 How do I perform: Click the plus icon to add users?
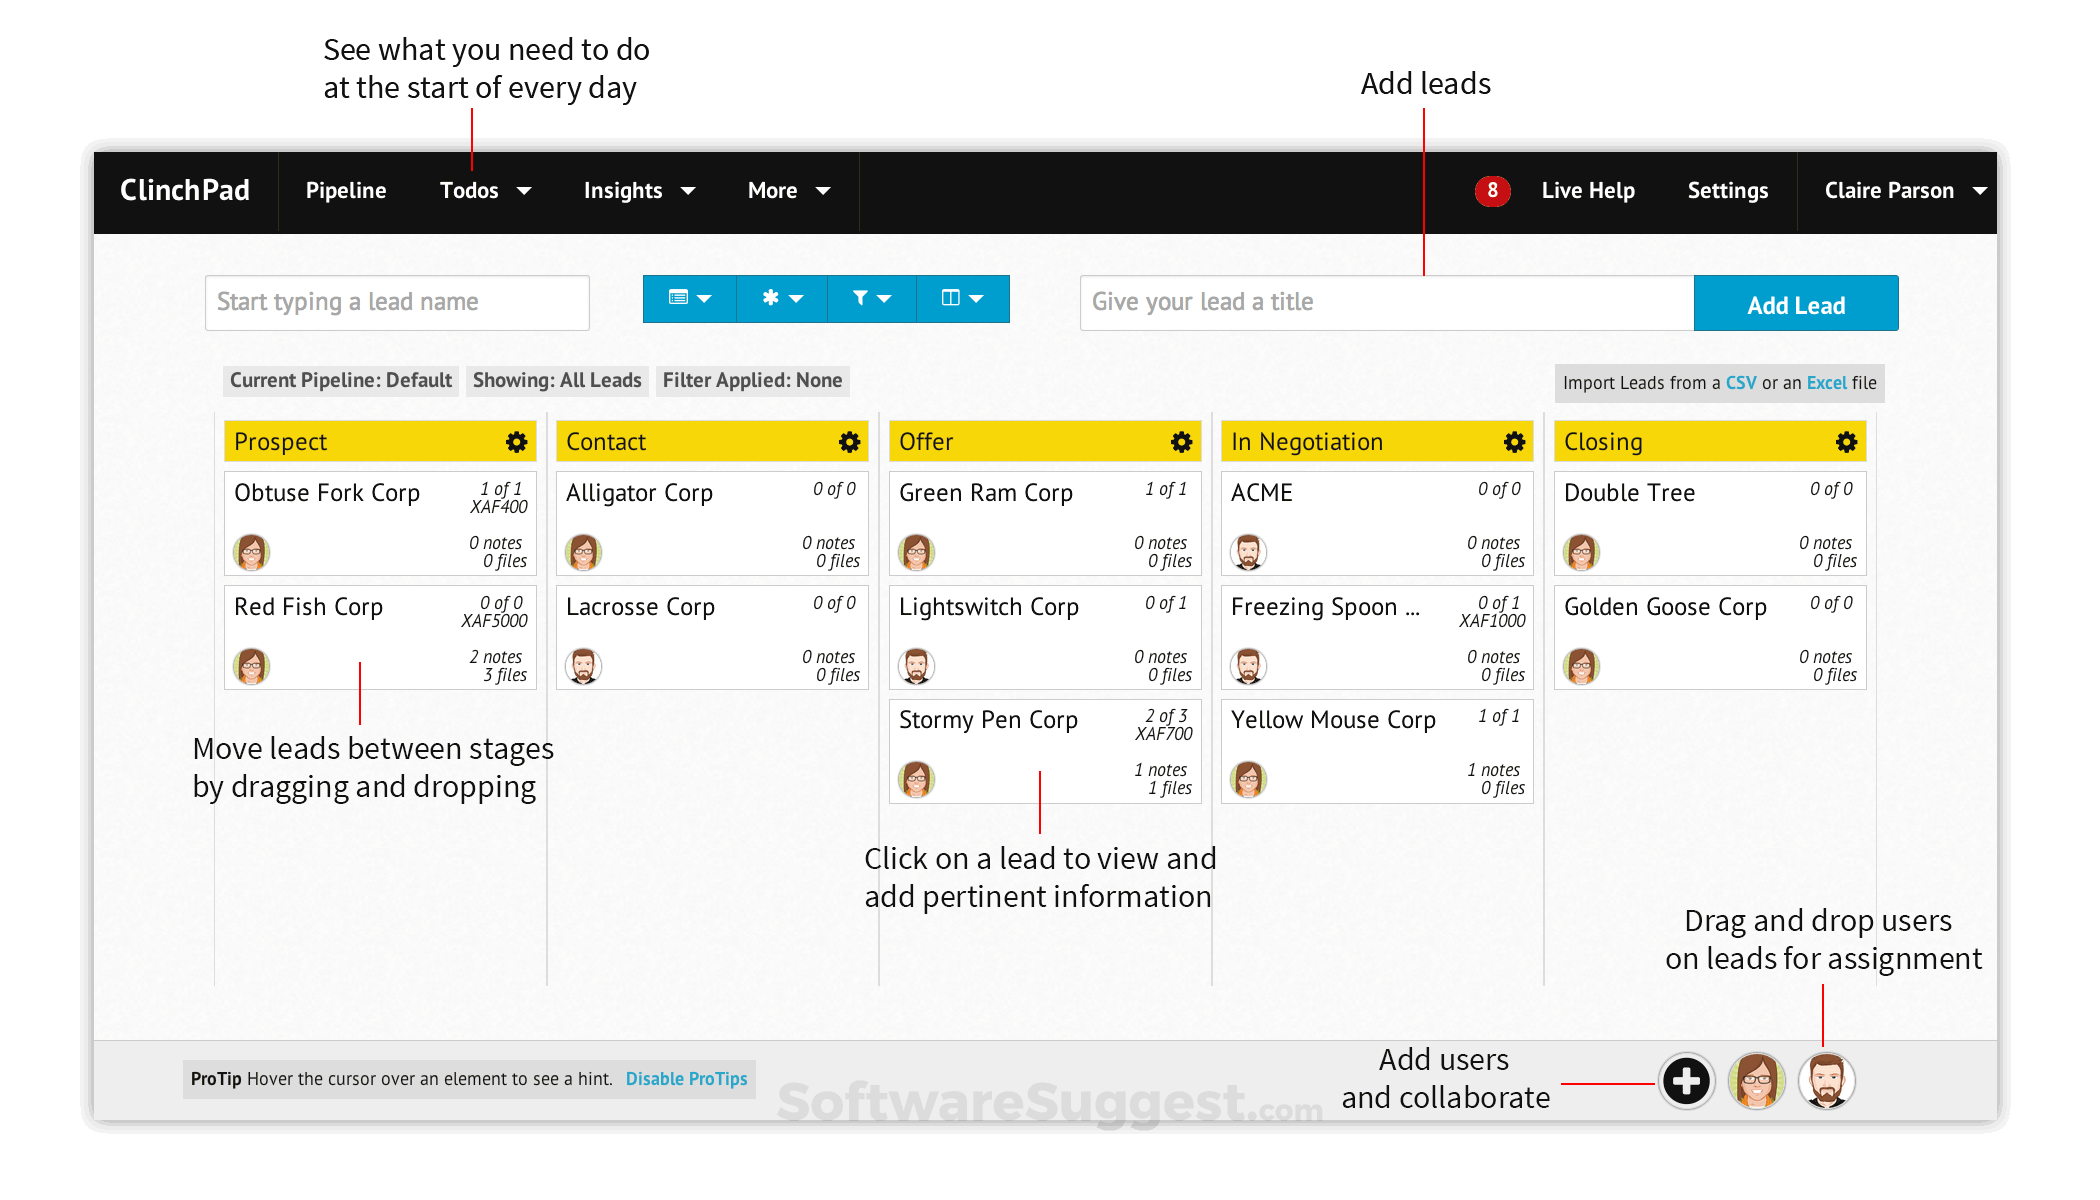[x=1686, y=1081]
